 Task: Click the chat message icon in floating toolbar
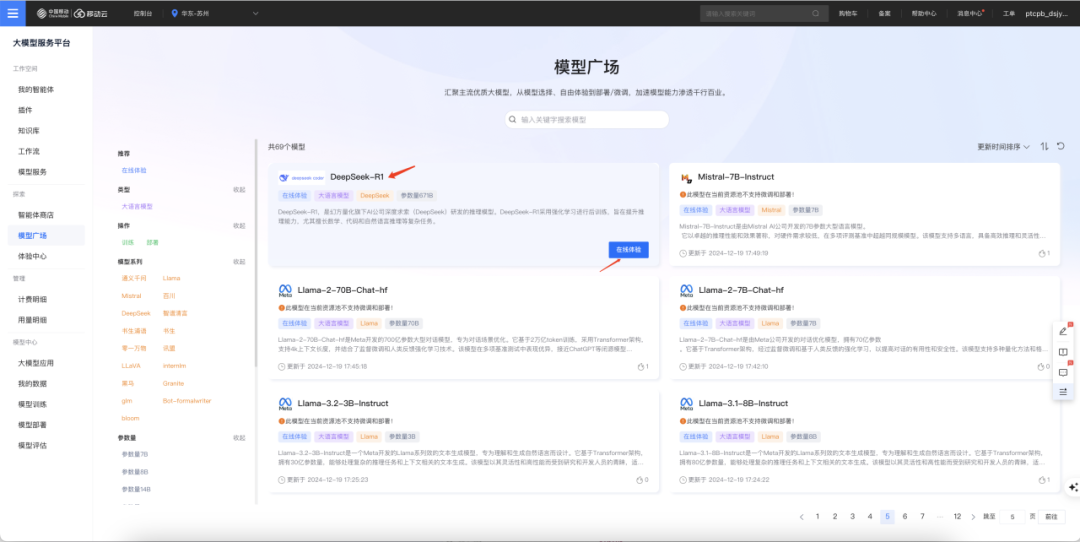1063,372
